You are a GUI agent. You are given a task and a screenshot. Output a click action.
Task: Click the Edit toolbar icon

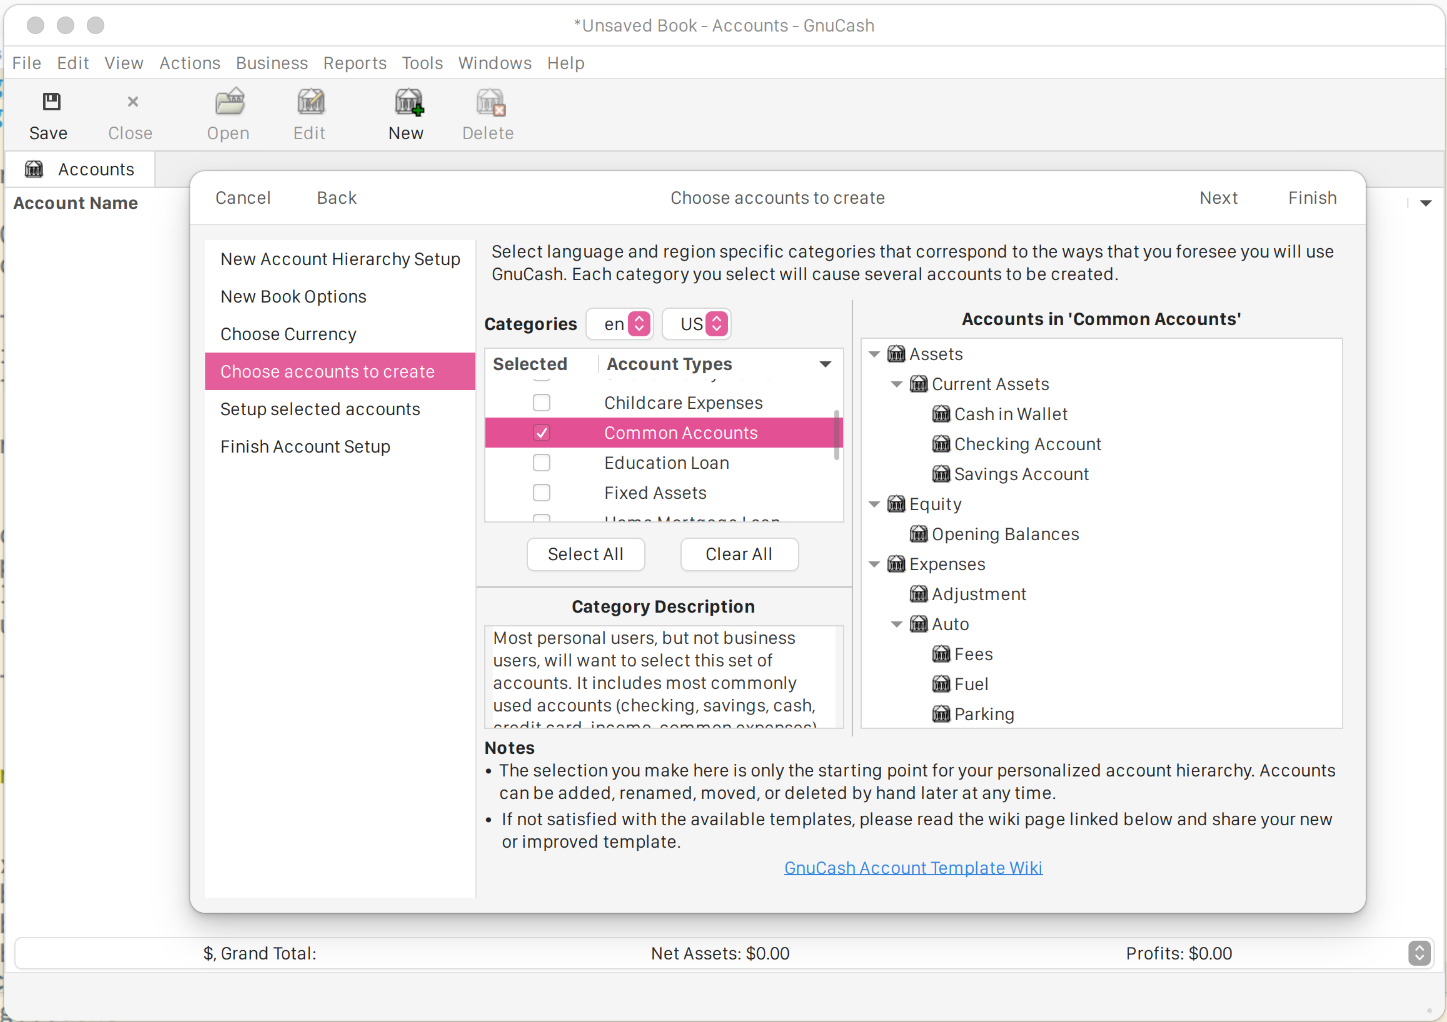(x=310, y=103)
